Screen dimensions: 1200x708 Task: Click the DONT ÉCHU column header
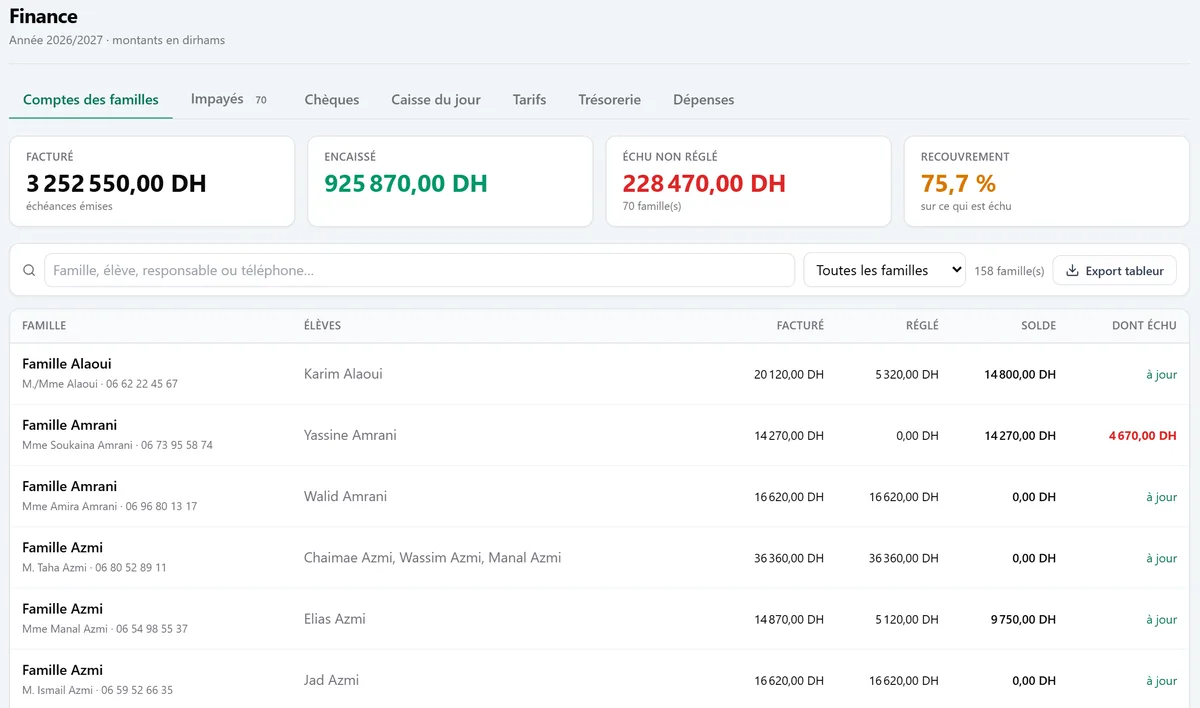pos(1144,326)
